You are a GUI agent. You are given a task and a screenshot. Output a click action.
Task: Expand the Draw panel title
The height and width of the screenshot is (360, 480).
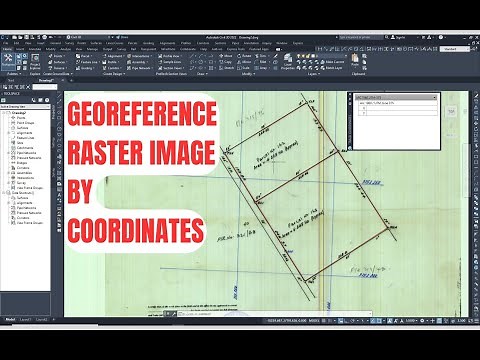[201, 74]
